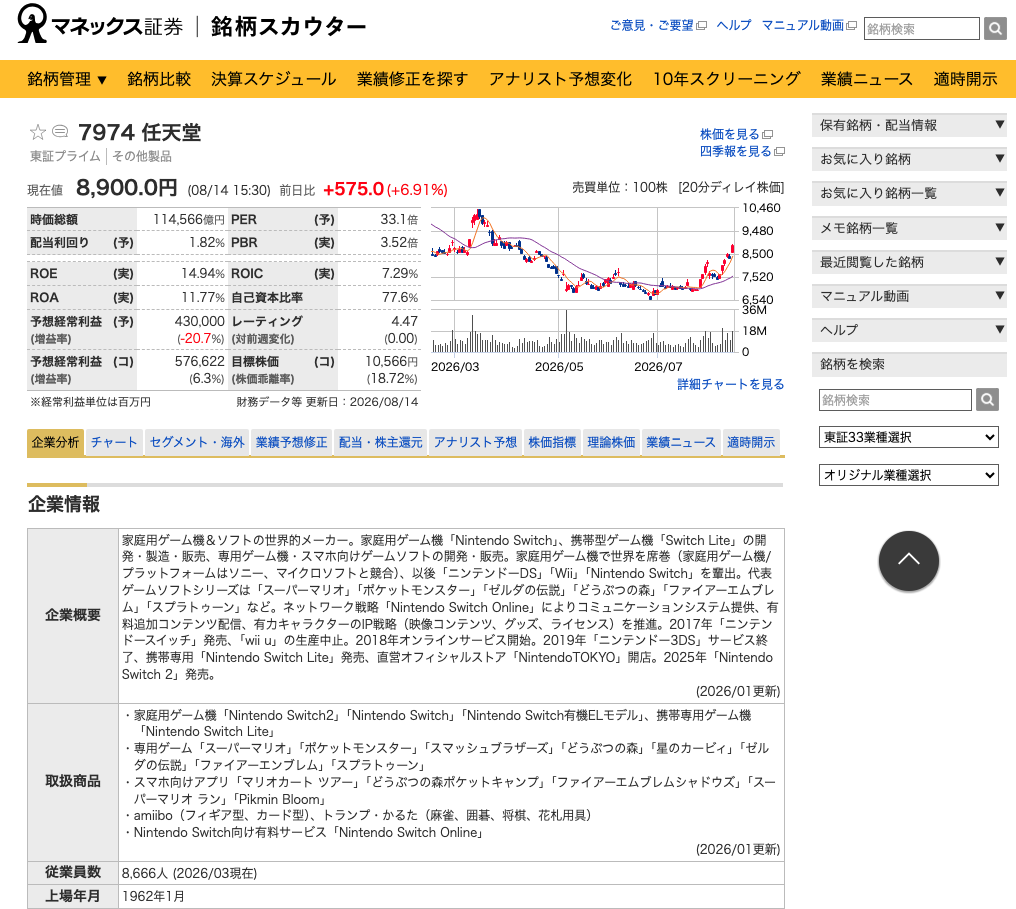Open external link icon beside ご意見・ご要望
Image resolution: width=1016 pixels, height=909 pixels.
coord(701,26)
